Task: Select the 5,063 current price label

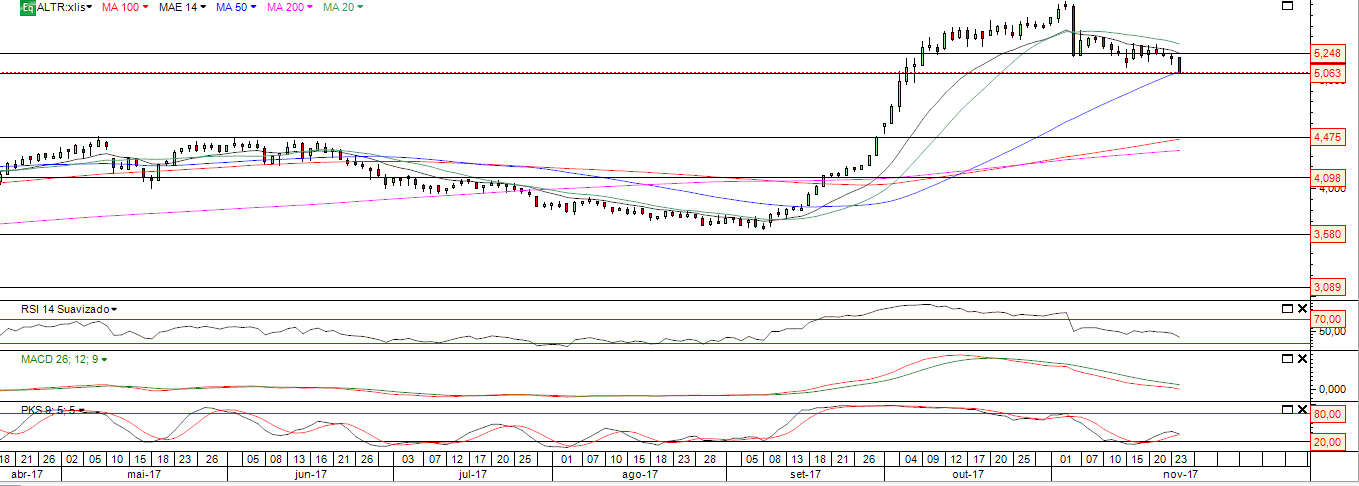Action: [1328, 73]
